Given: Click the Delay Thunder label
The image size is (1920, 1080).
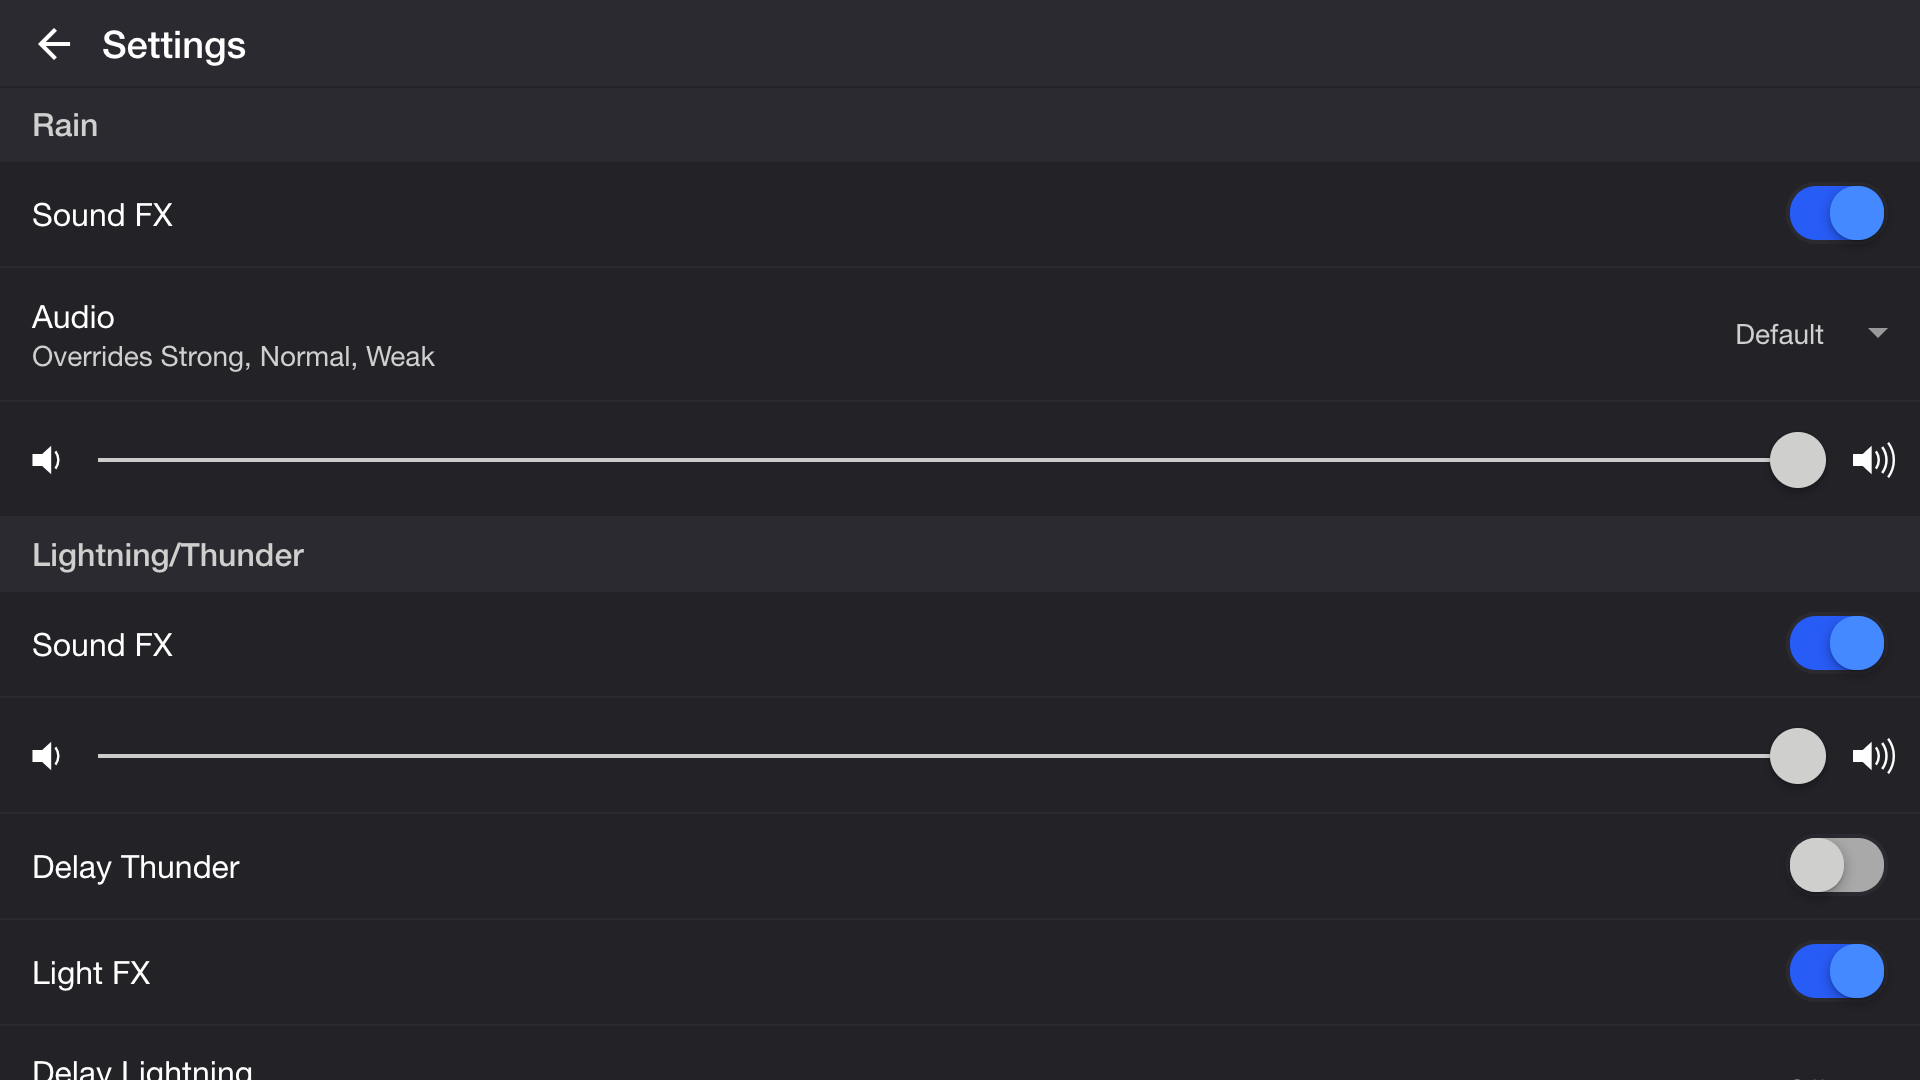Looking at the screenshot, I should [x=136, y=867].
